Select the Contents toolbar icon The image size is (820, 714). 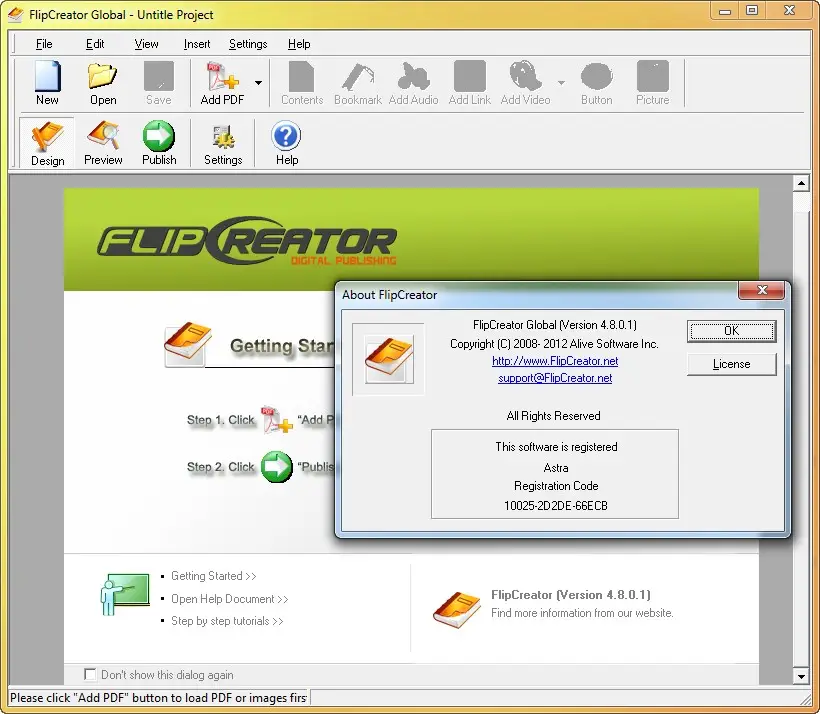(302, 83)
